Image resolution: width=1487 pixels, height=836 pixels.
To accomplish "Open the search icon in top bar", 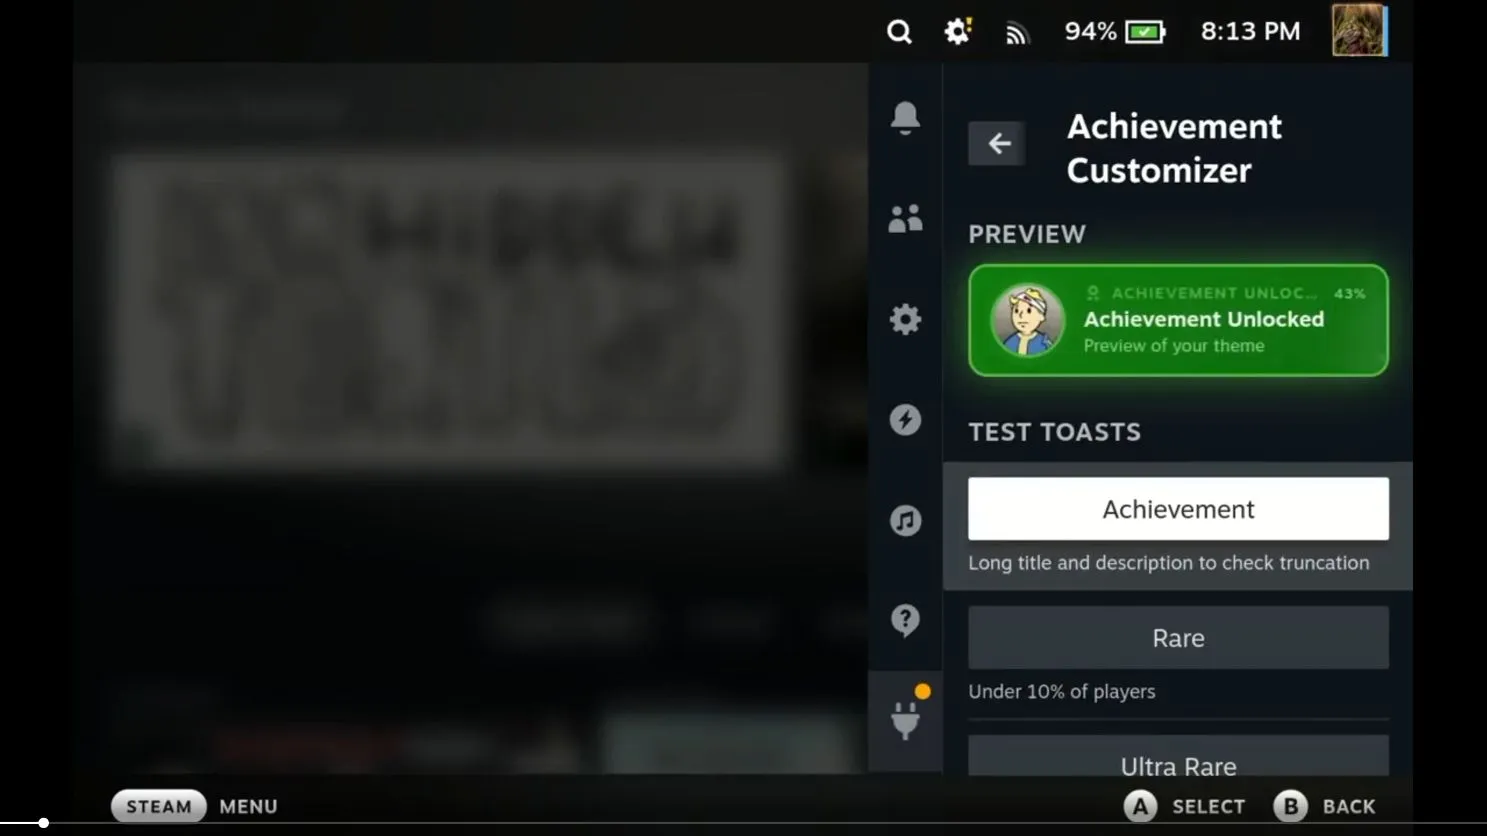I will pyautogui.click(x=899, y=32).
